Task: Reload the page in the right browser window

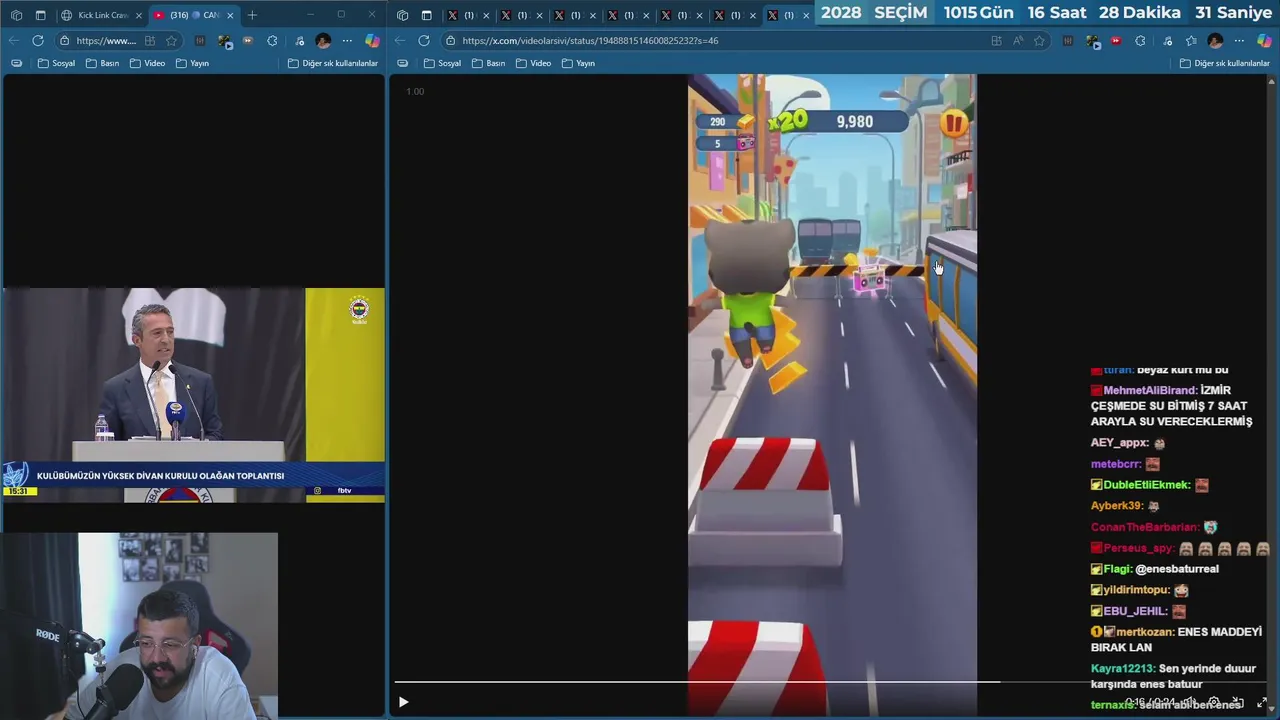Action: (x=424, y=41)
